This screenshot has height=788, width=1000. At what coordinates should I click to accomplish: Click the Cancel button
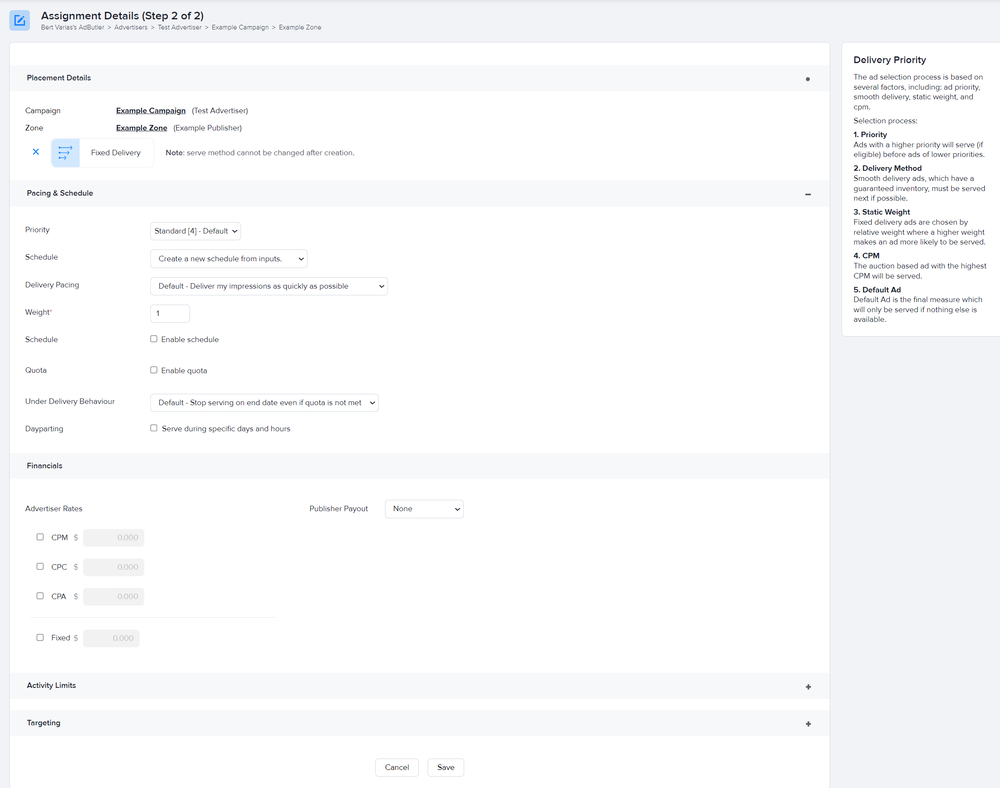397,768
